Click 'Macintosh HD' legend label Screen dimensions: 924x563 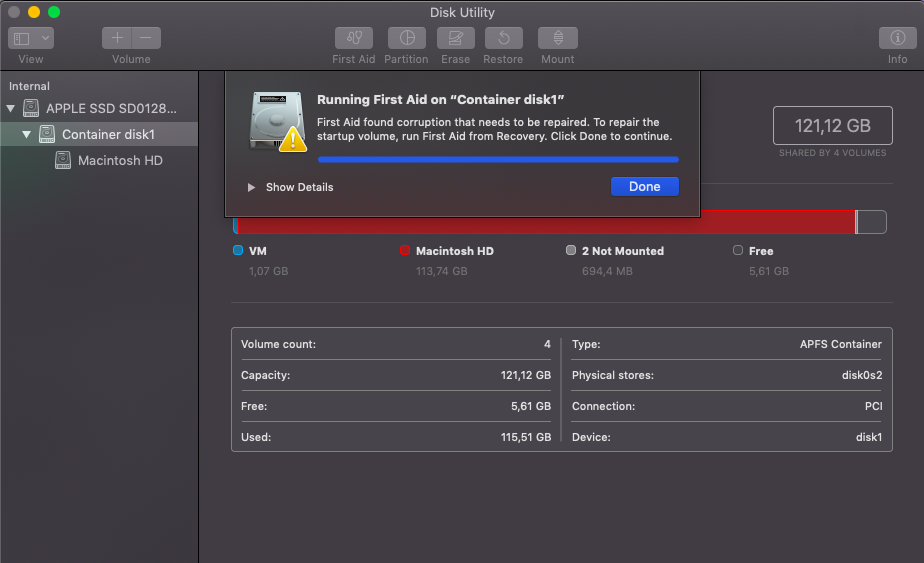pyautogui.click(x=454, y=251)
